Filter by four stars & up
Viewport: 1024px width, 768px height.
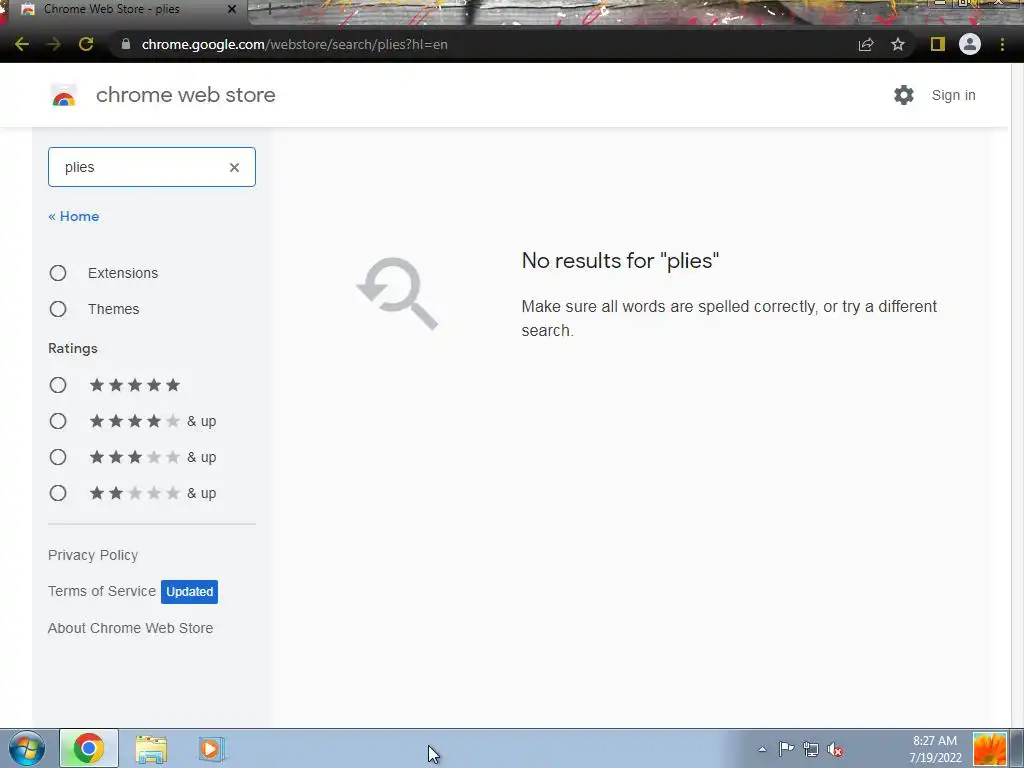pyautogui.click(x=58, y=421)
